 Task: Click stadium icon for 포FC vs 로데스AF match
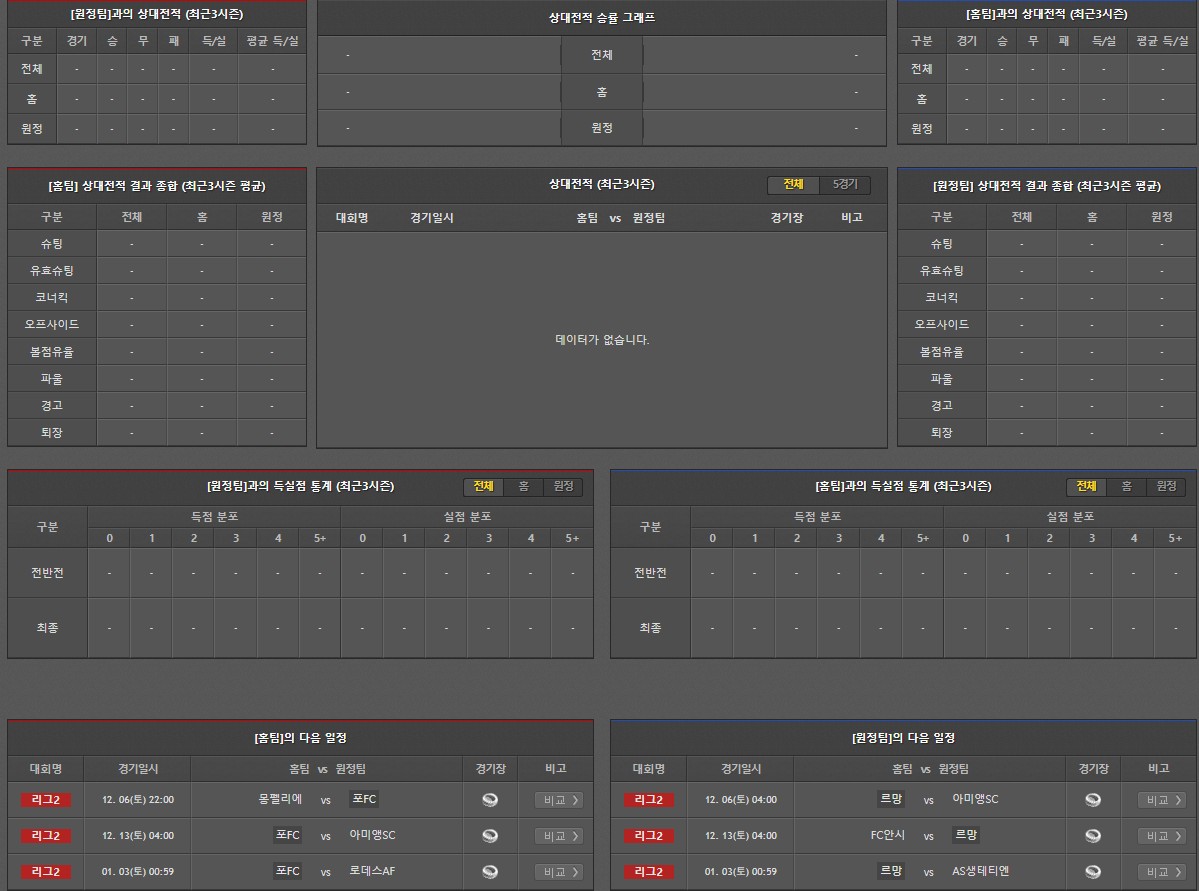coord(490,872)
